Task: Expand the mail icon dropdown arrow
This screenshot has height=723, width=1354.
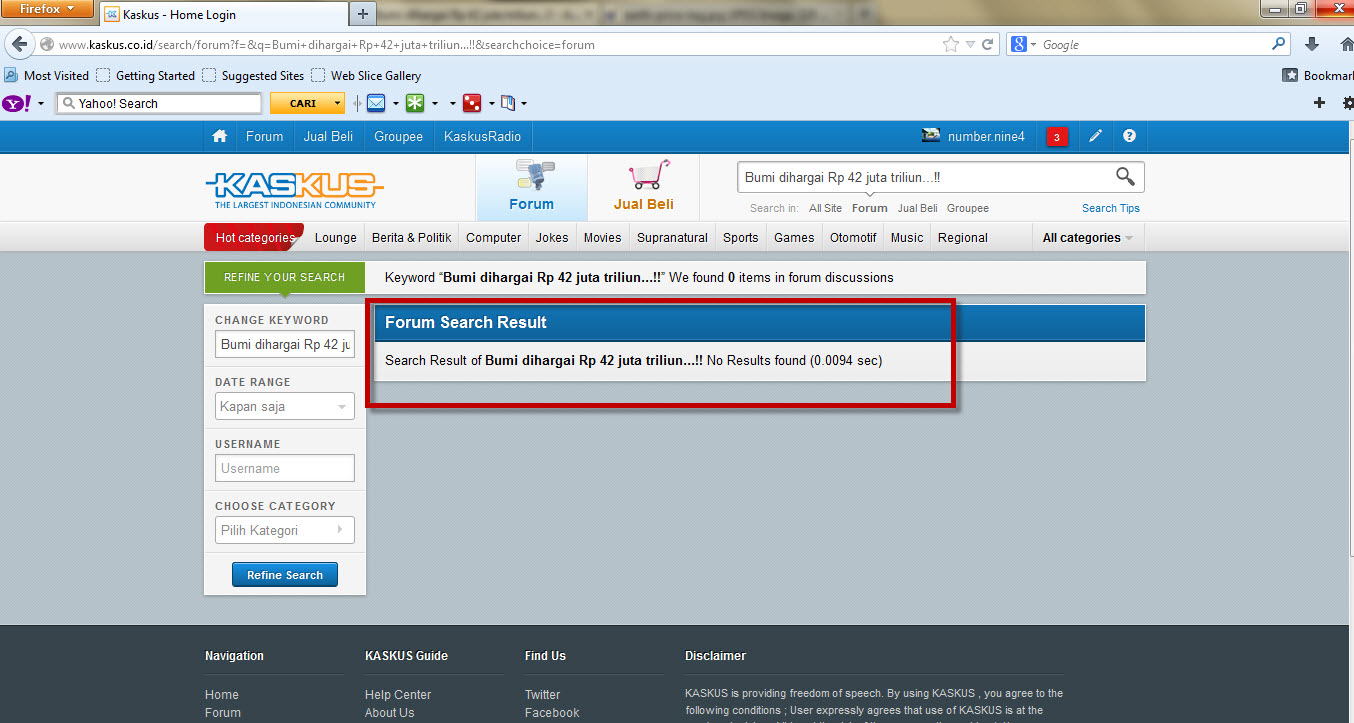Action: [x=396, y=104]
